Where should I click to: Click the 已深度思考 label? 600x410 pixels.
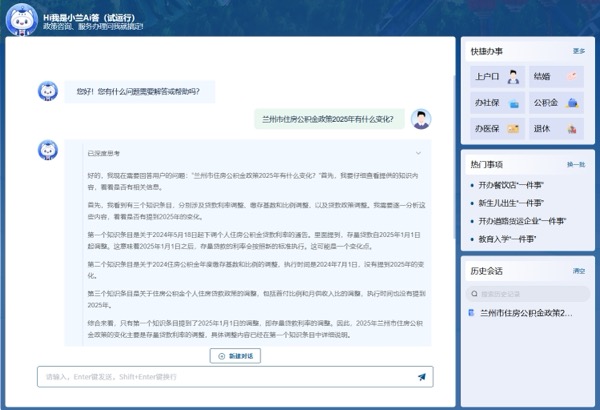(x=104, y=154)
